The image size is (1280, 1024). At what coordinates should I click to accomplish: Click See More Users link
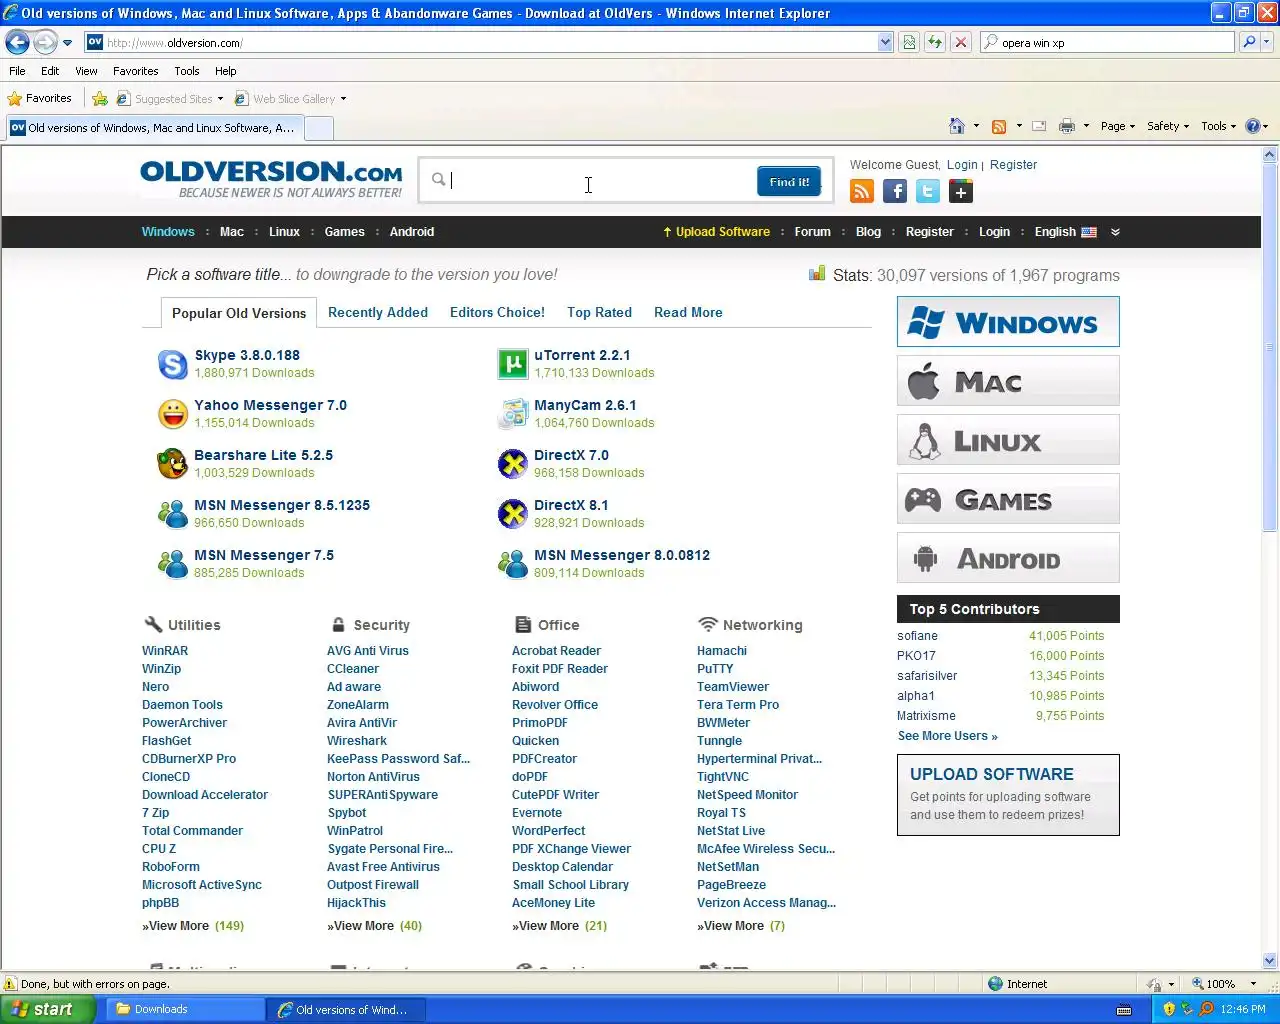947,735
